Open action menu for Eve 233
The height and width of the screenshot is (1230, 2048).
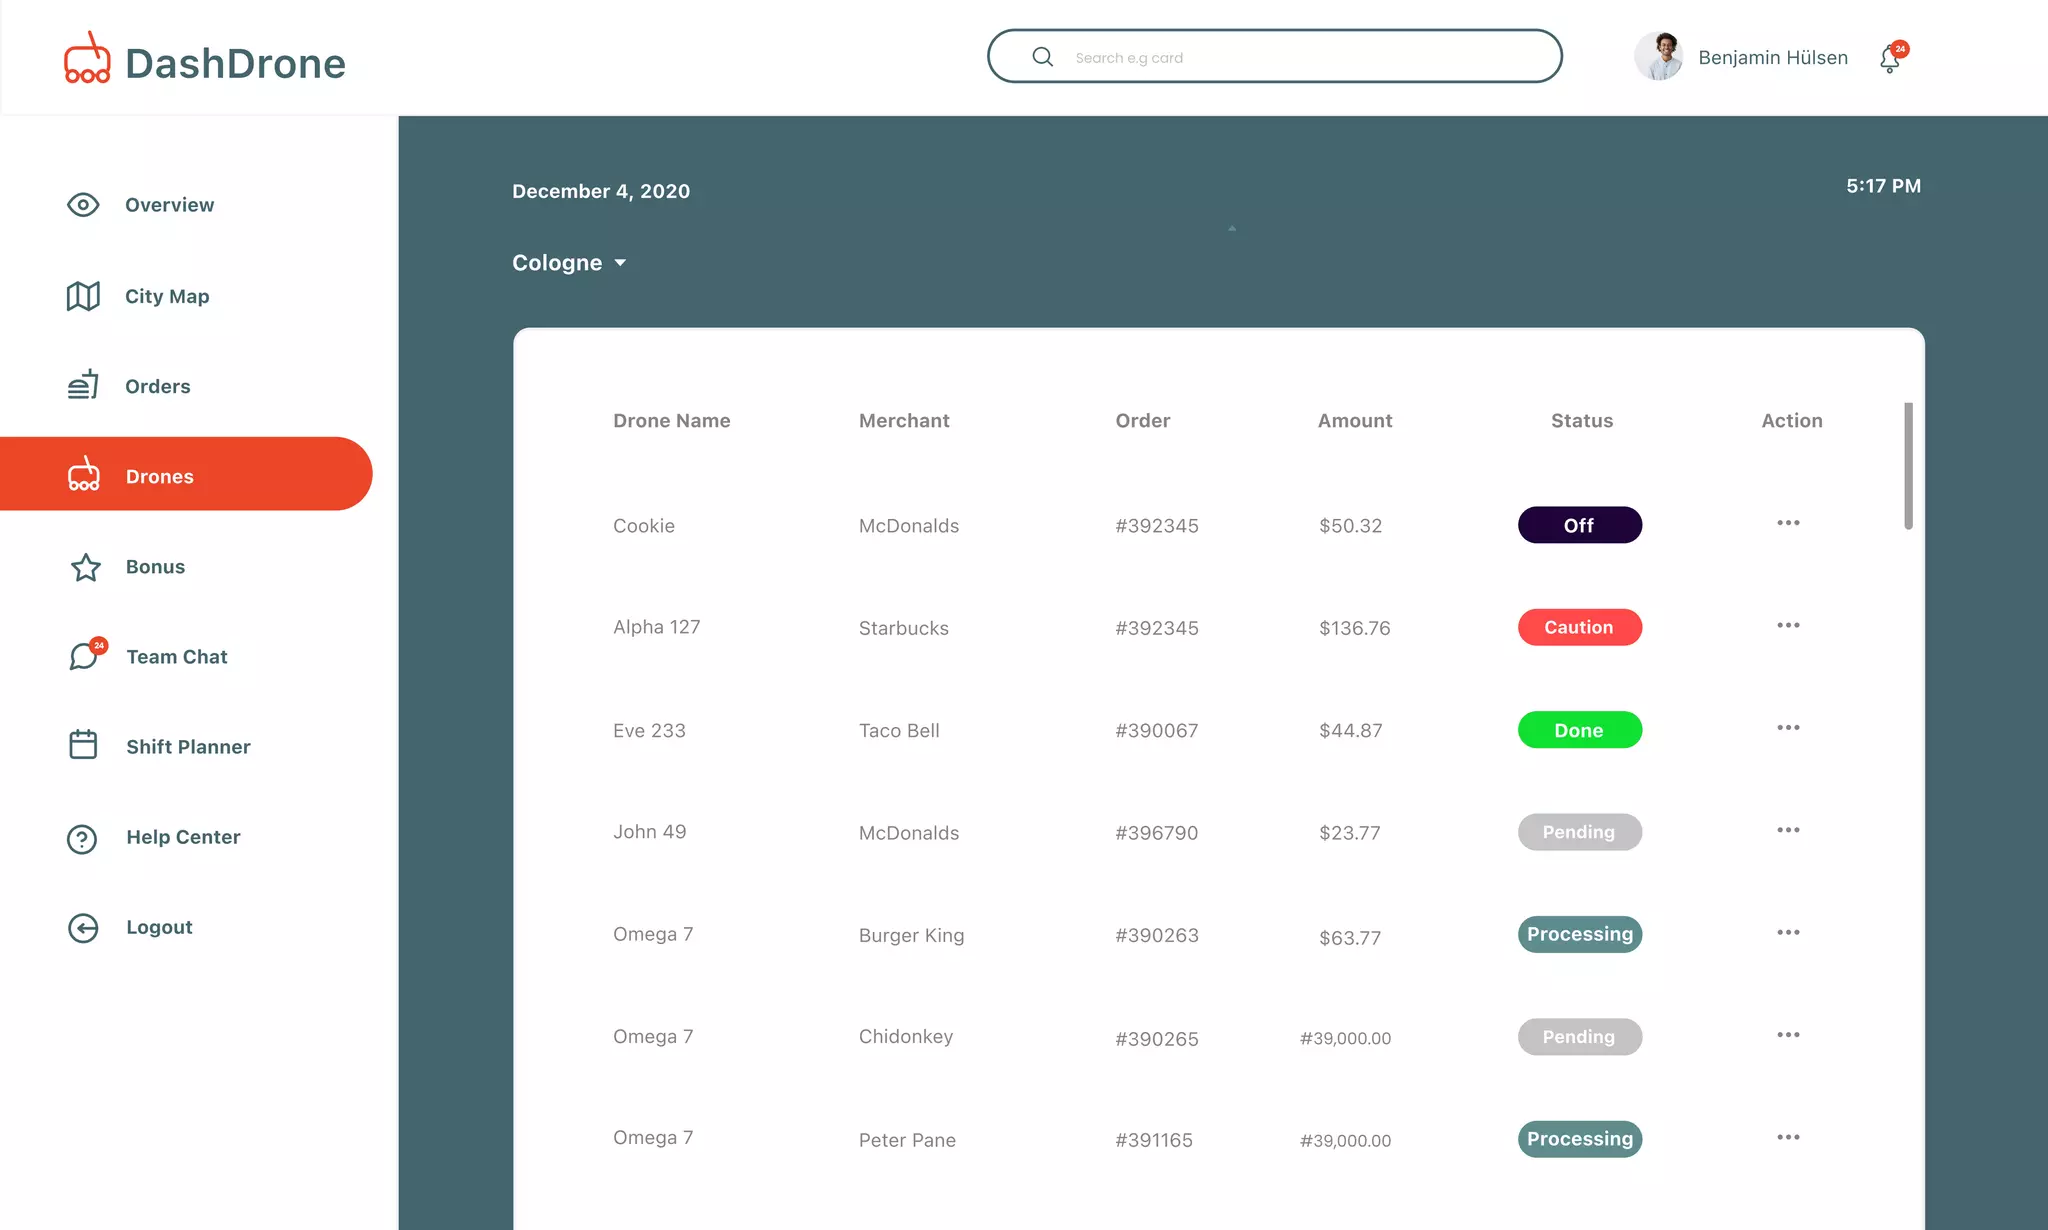click(x=1788, y=728)
